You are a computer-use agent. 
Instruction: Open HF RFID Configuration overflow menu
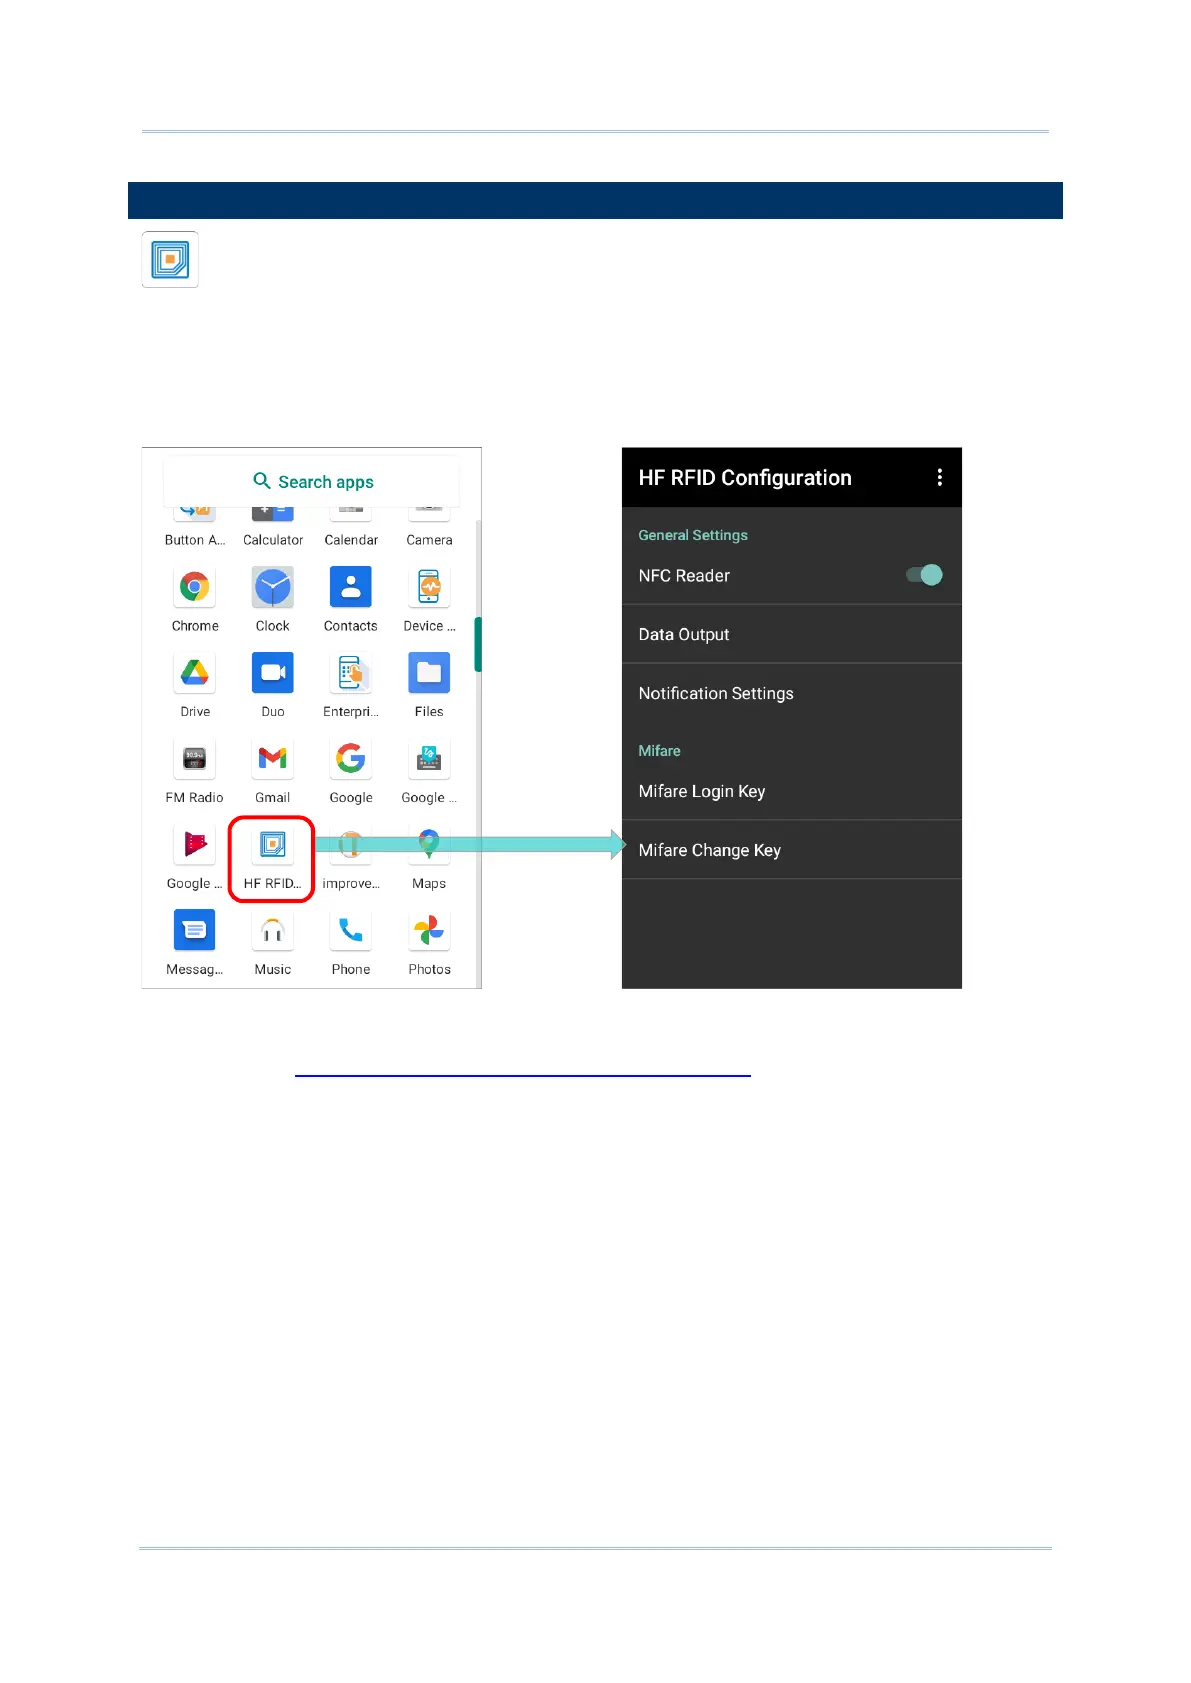click(939, 478)
